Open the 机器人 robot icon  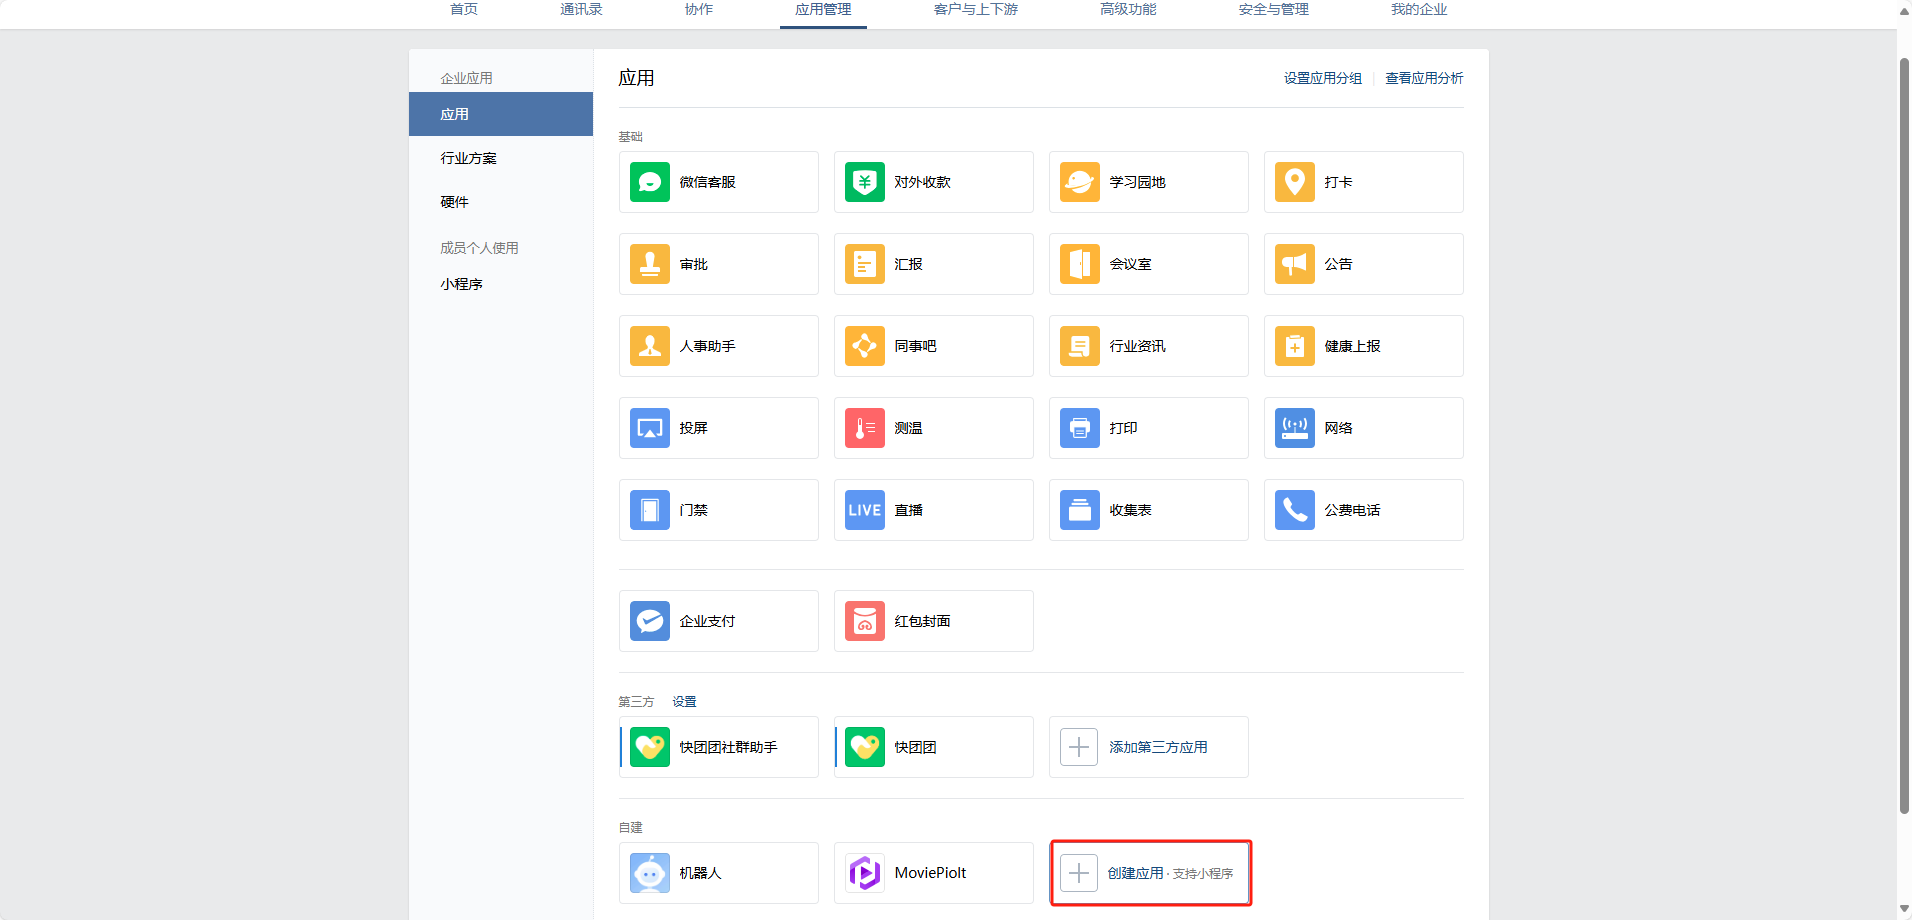650,873
